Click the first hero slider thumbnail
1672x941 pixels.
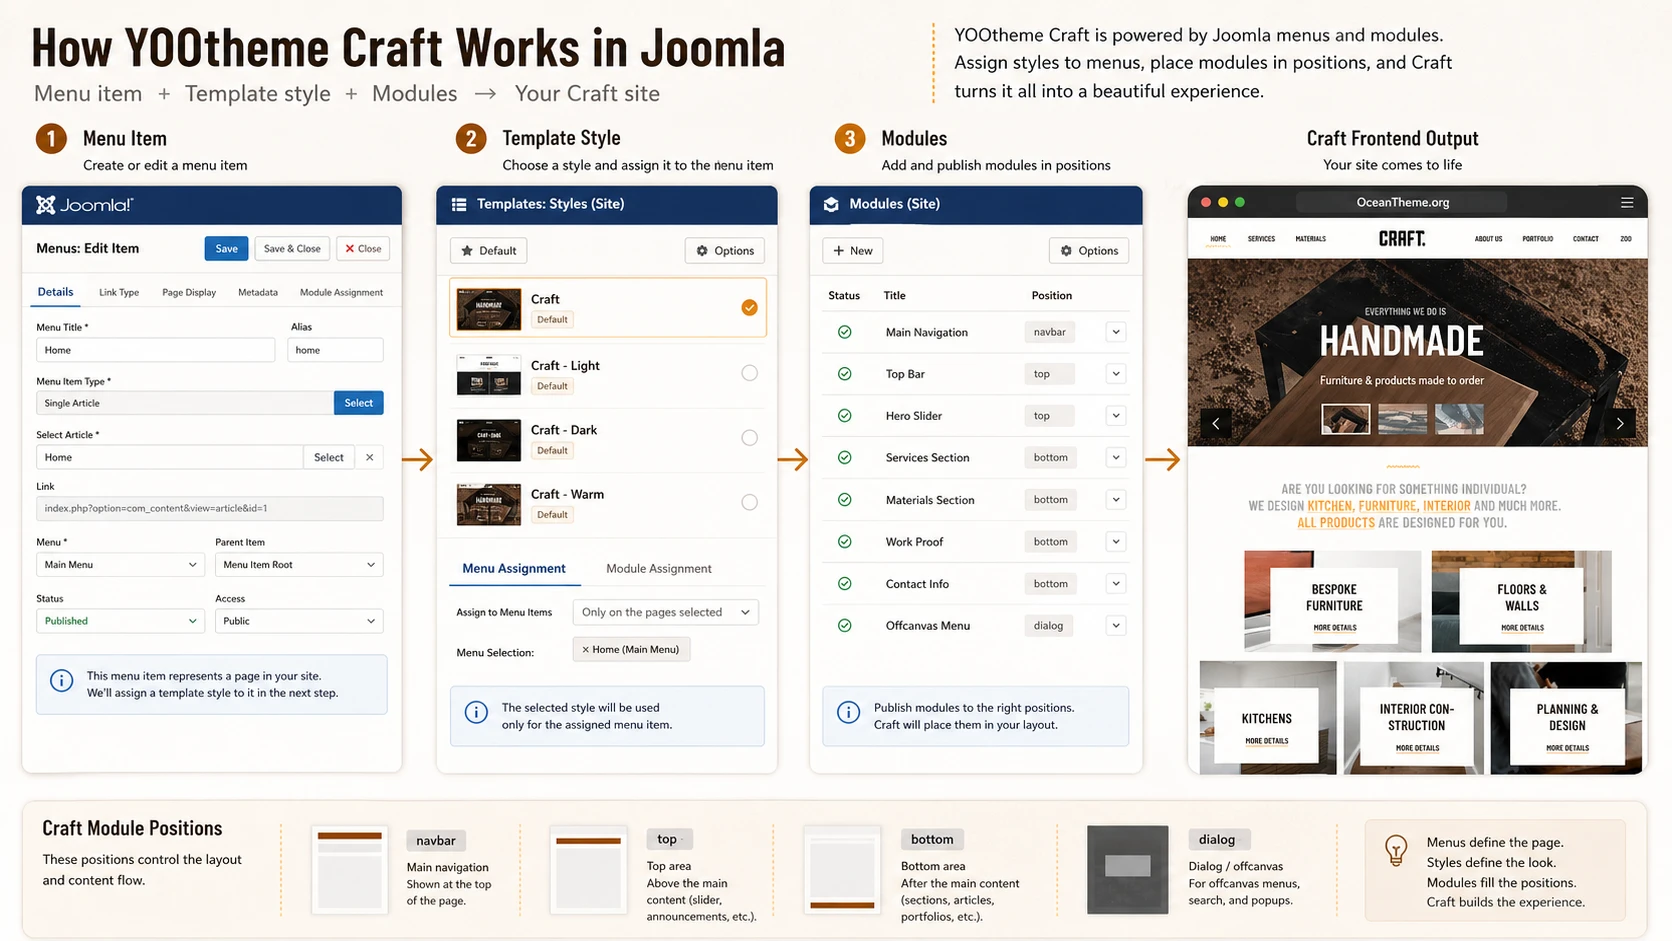pyautogui.click(x=1345, y=419)
